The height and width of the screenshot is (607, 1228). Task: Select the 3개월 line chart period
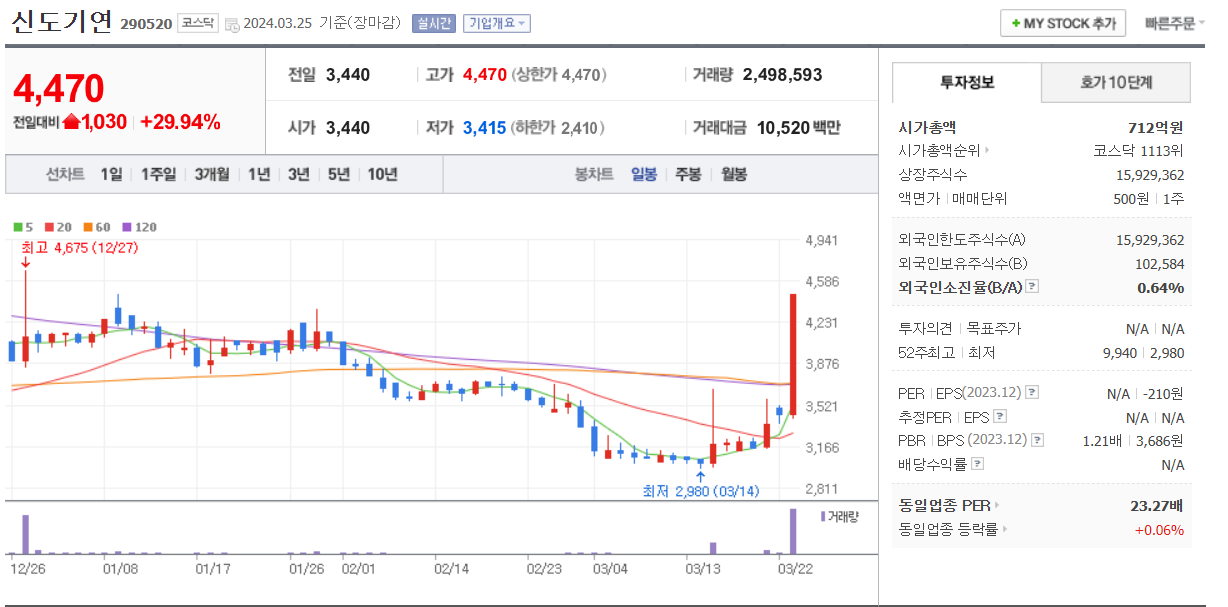click(212, 174)
